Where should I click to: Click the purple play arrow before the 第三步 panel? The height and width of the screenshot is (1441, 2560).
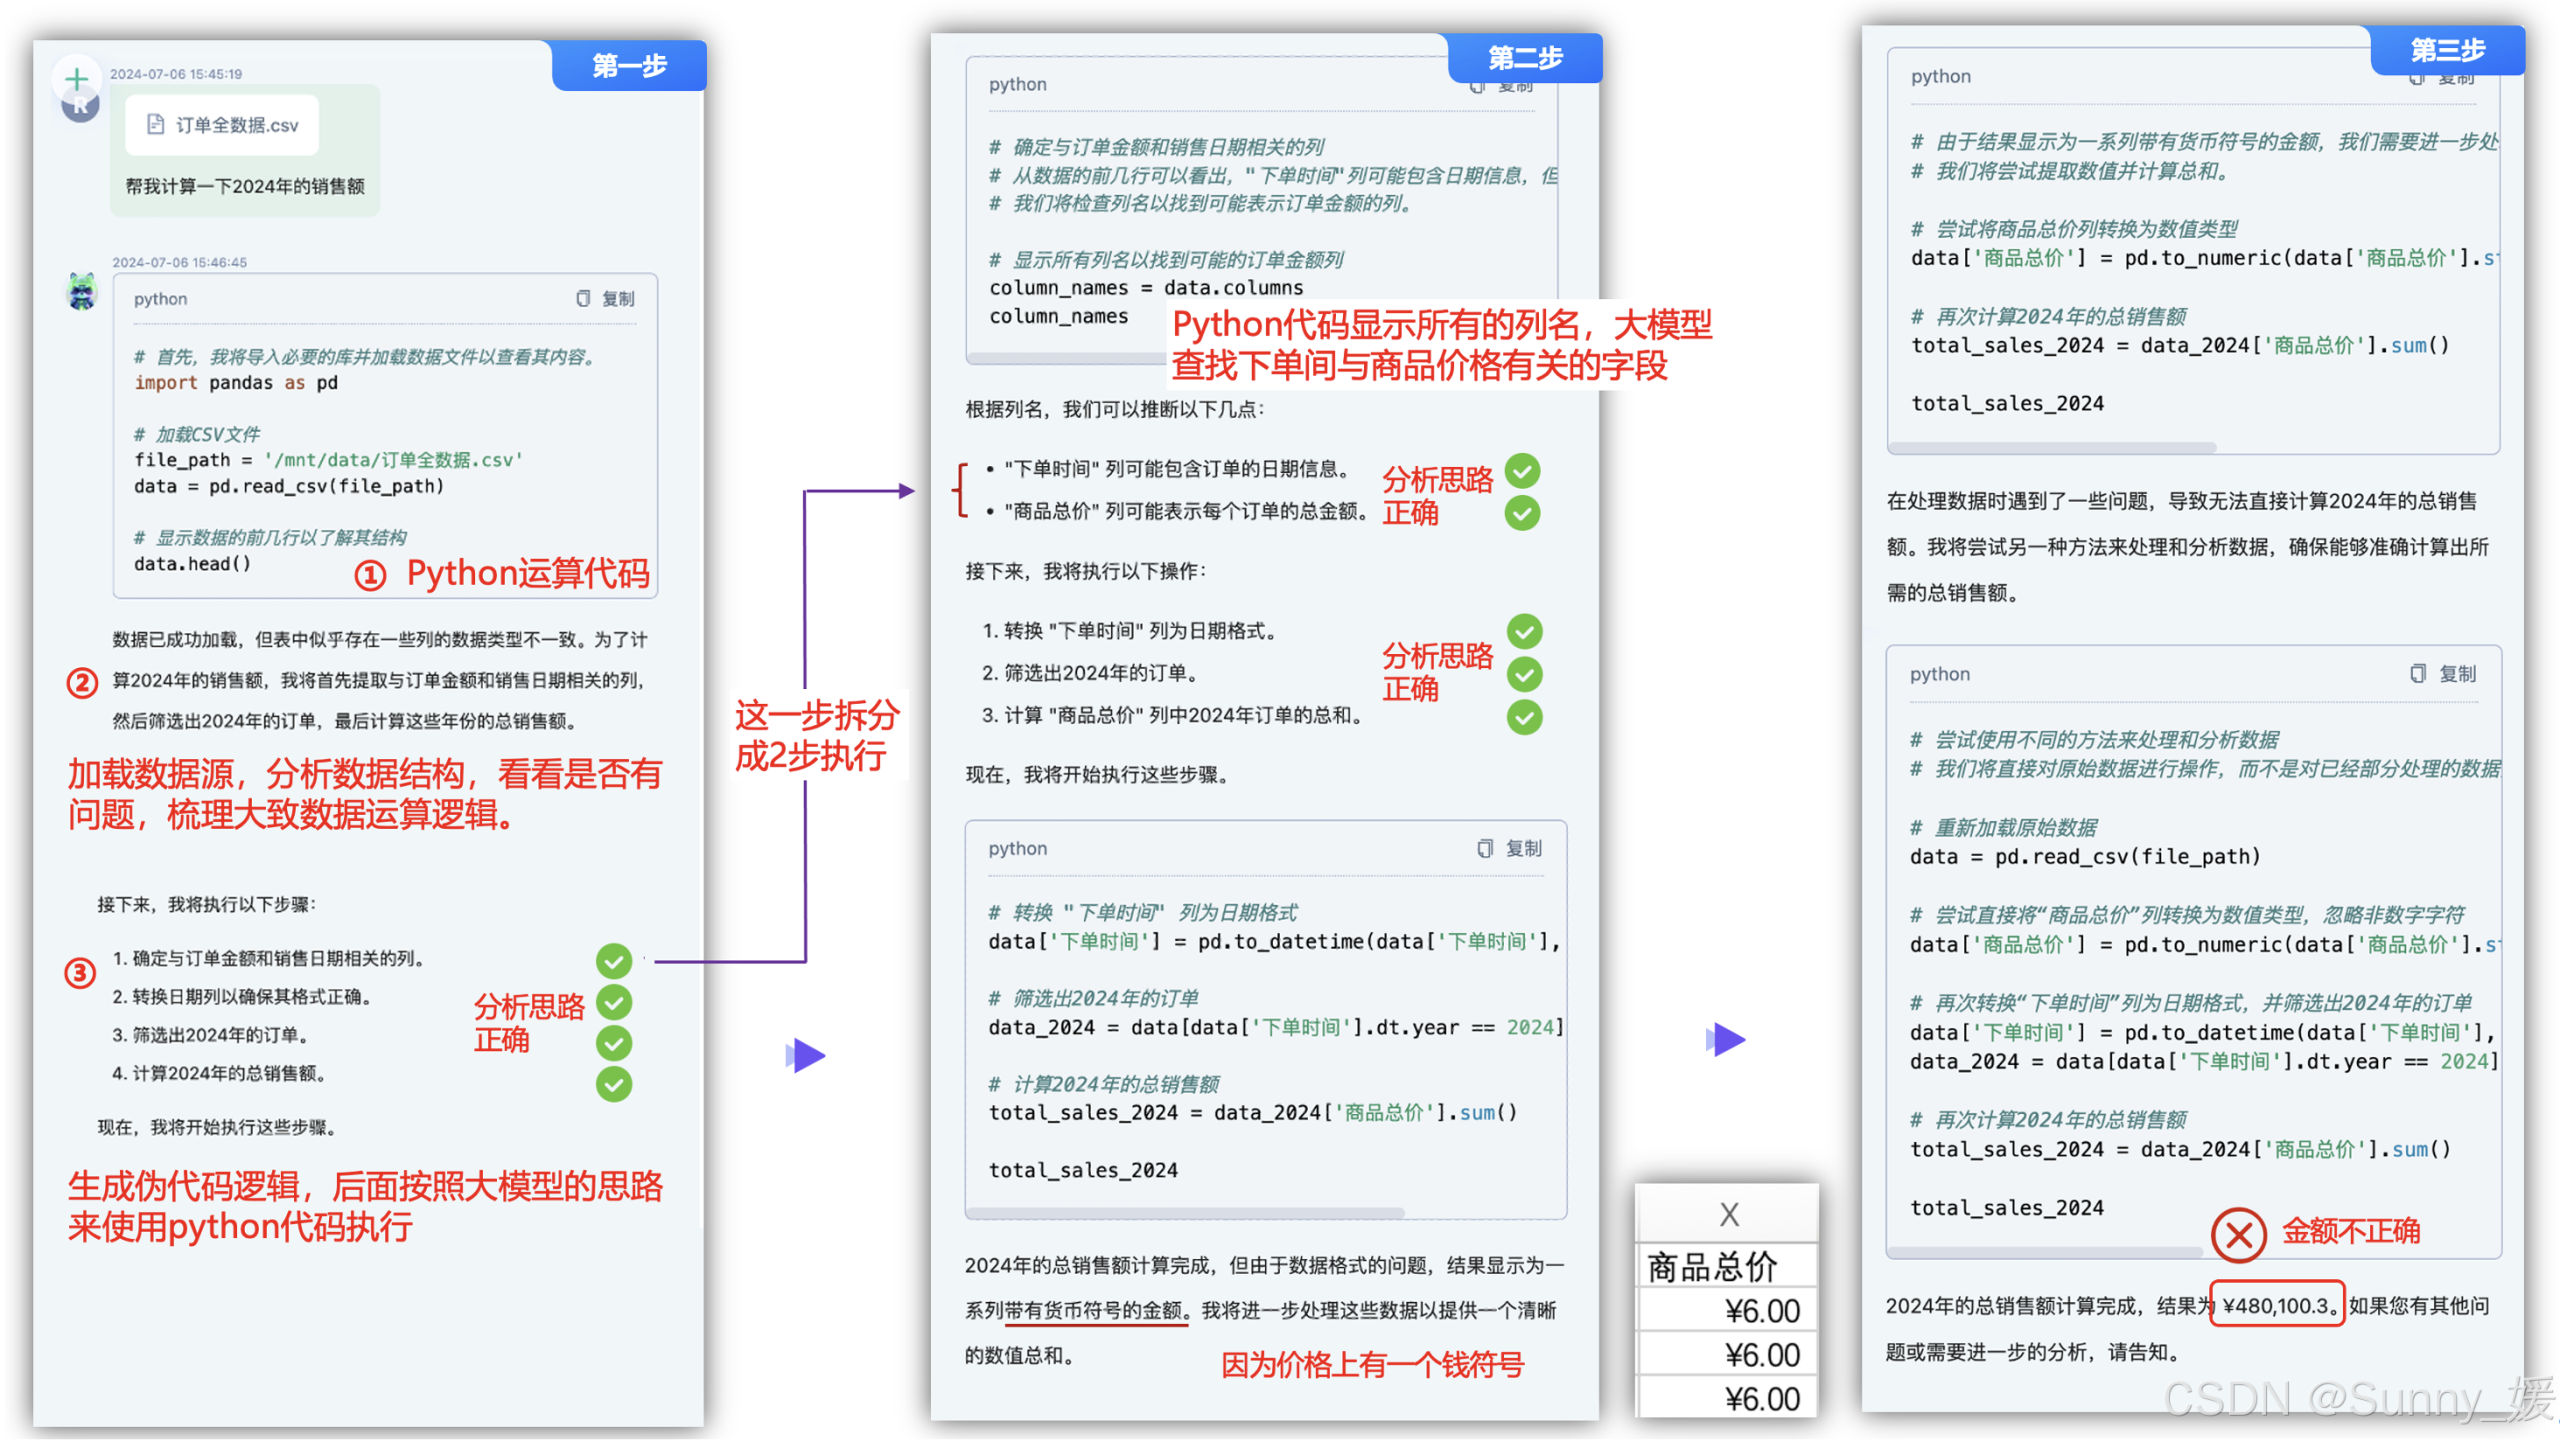coord(1726,1040)
